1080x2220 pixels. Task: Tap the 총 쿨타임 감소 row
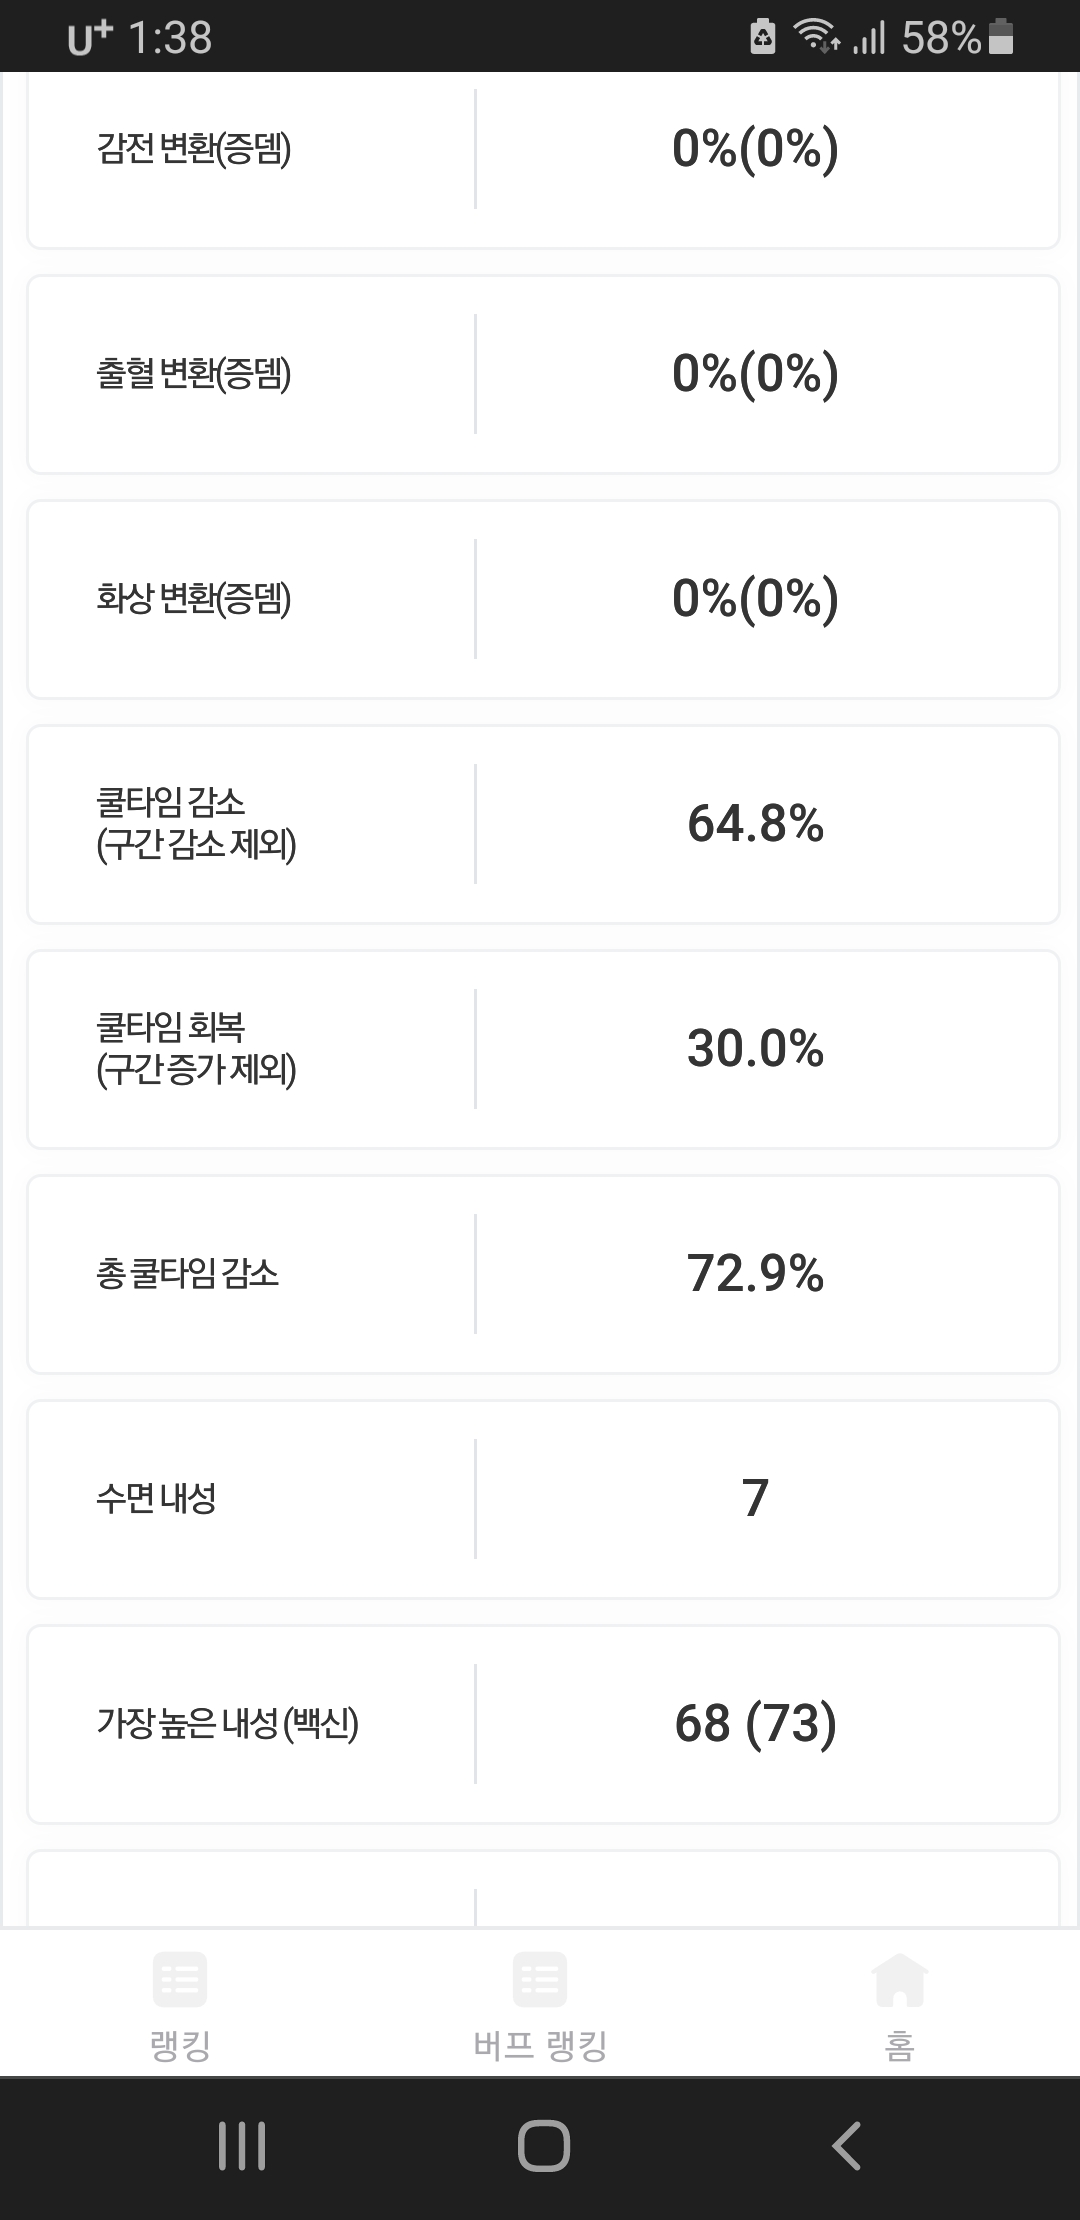pos(542,1274)
